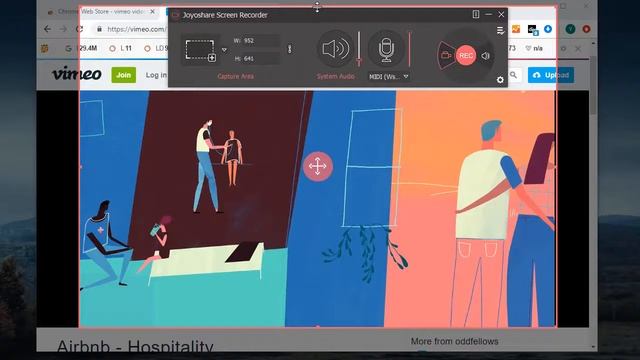This screenshot has height=360, width=640.
Task: Click the L 11 metric in SEO bar
Action: pyautogui.click(x=120, y=48)
